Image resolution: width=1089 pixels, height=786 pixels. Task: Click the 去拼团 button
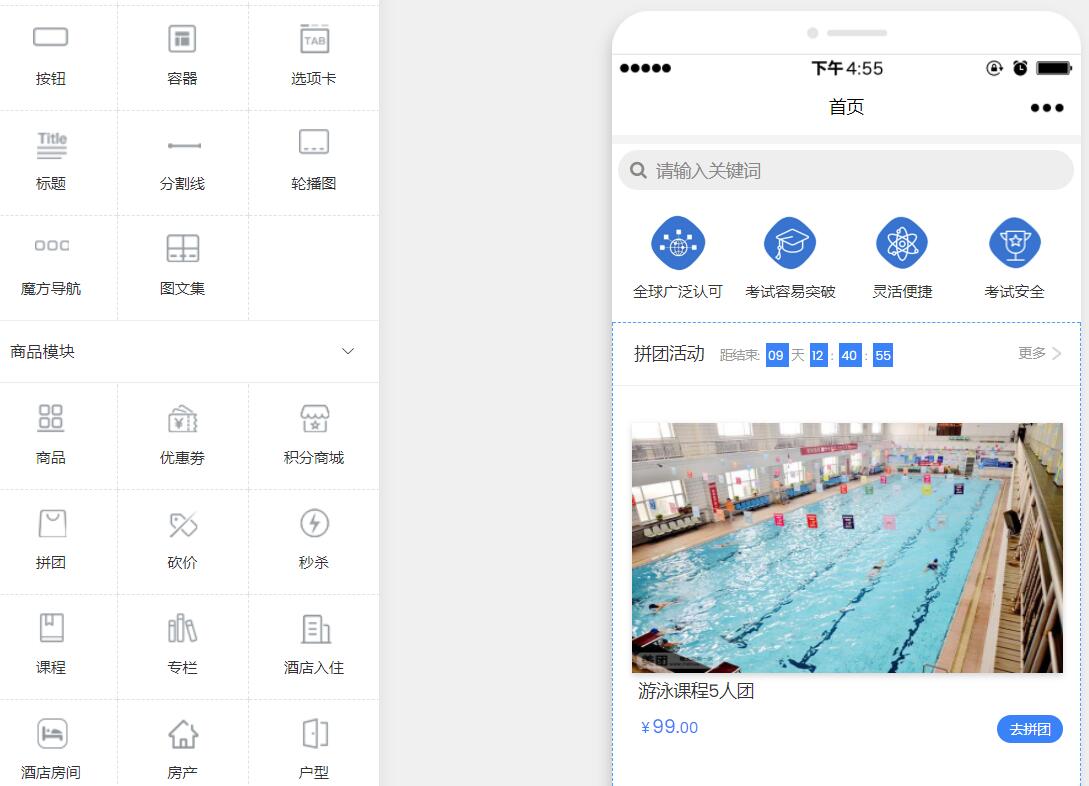click(1029, 729)
